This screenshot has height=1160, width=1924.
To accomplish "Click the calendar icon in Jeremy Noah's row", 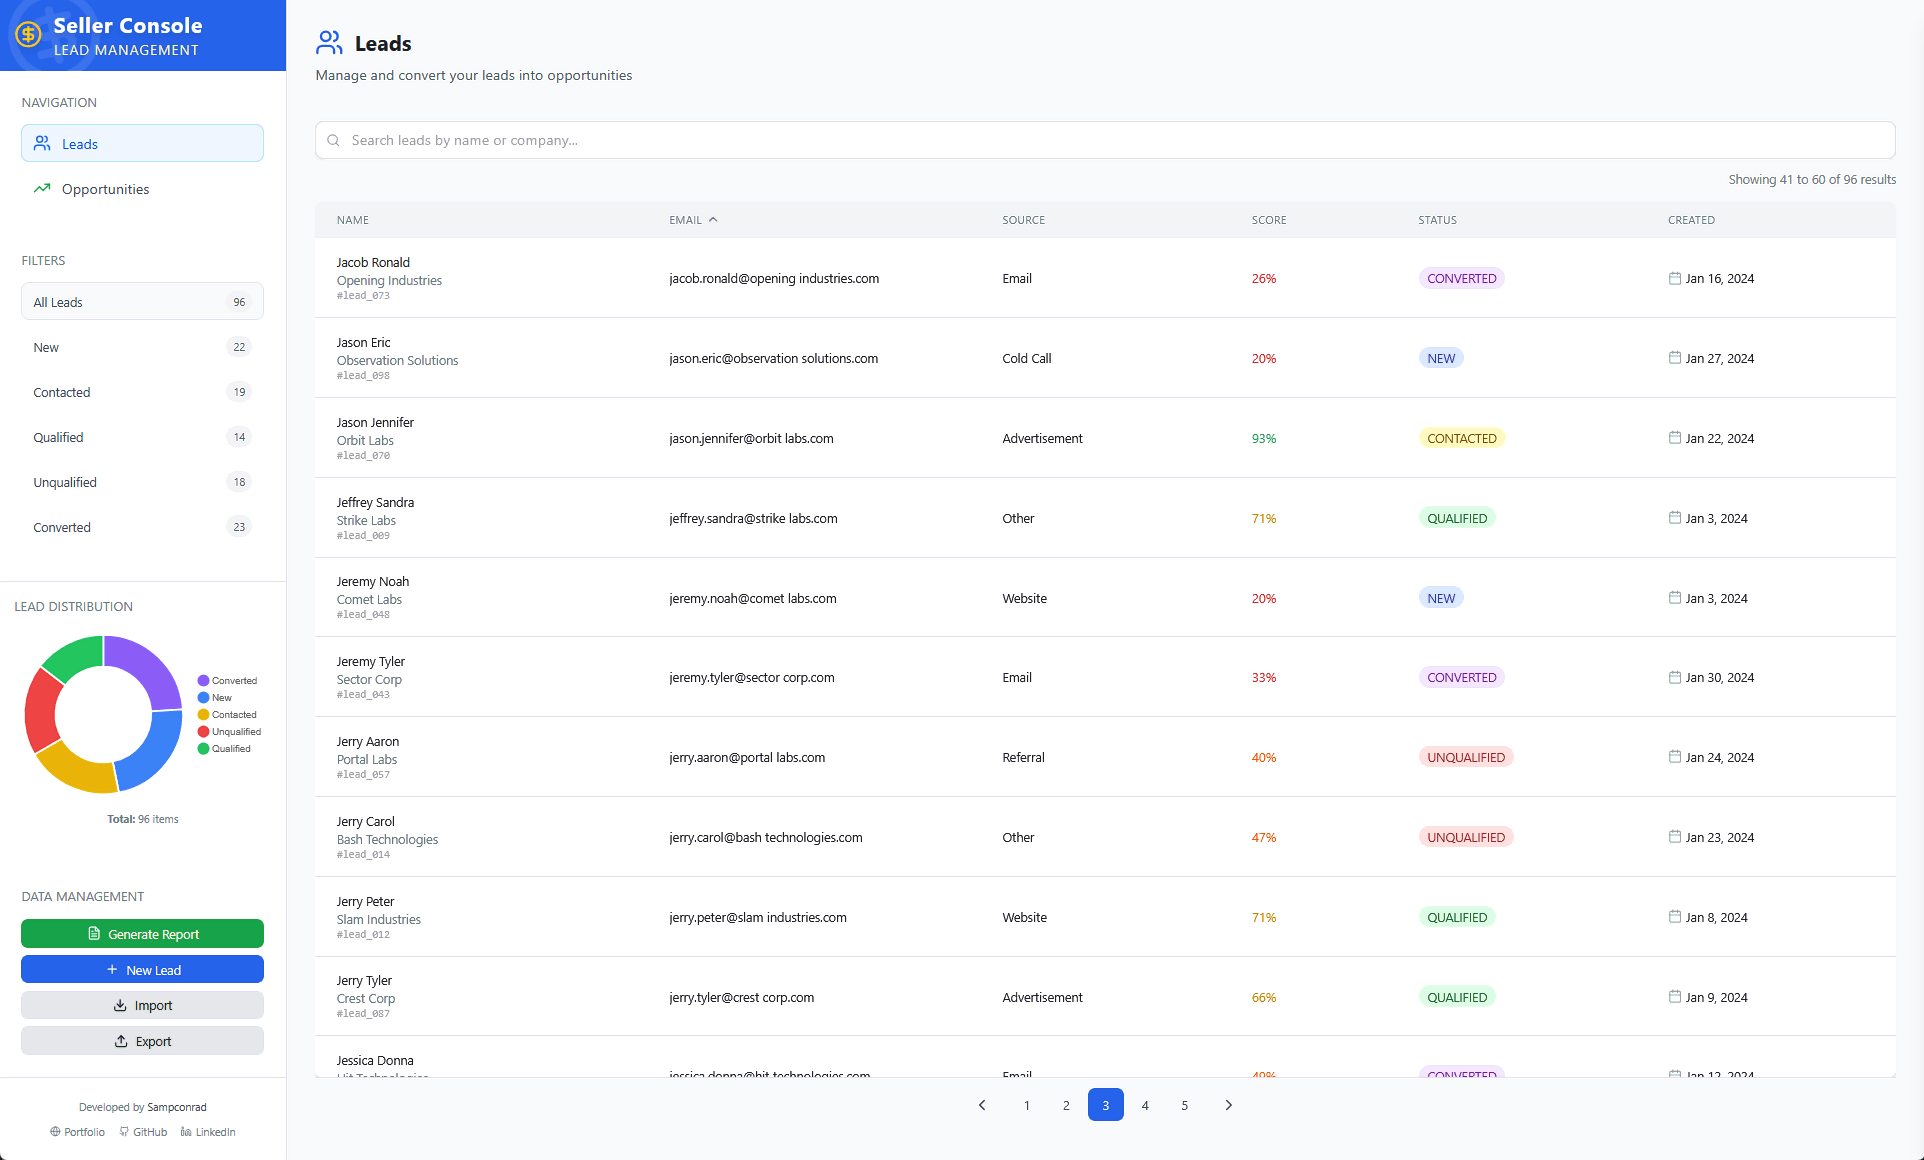I will 1675,598.
